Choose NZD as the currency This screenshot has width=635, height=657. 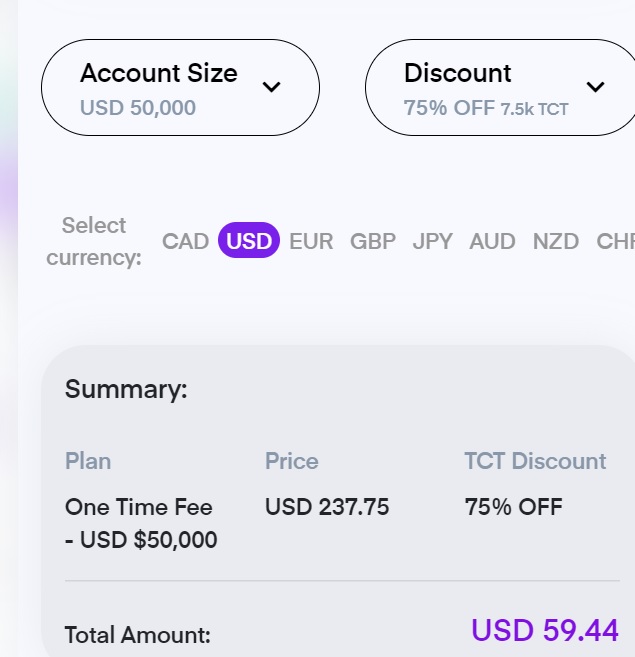point(555,241)
